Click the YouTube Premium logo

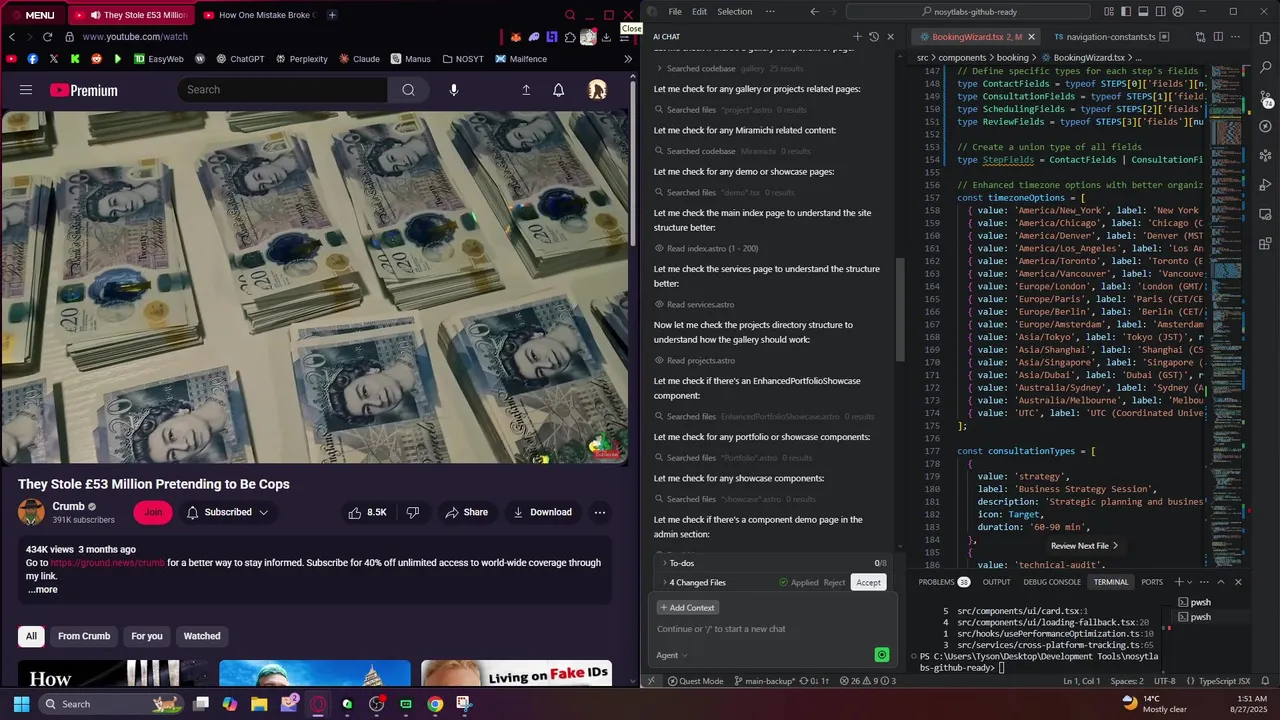pos(84,90)
